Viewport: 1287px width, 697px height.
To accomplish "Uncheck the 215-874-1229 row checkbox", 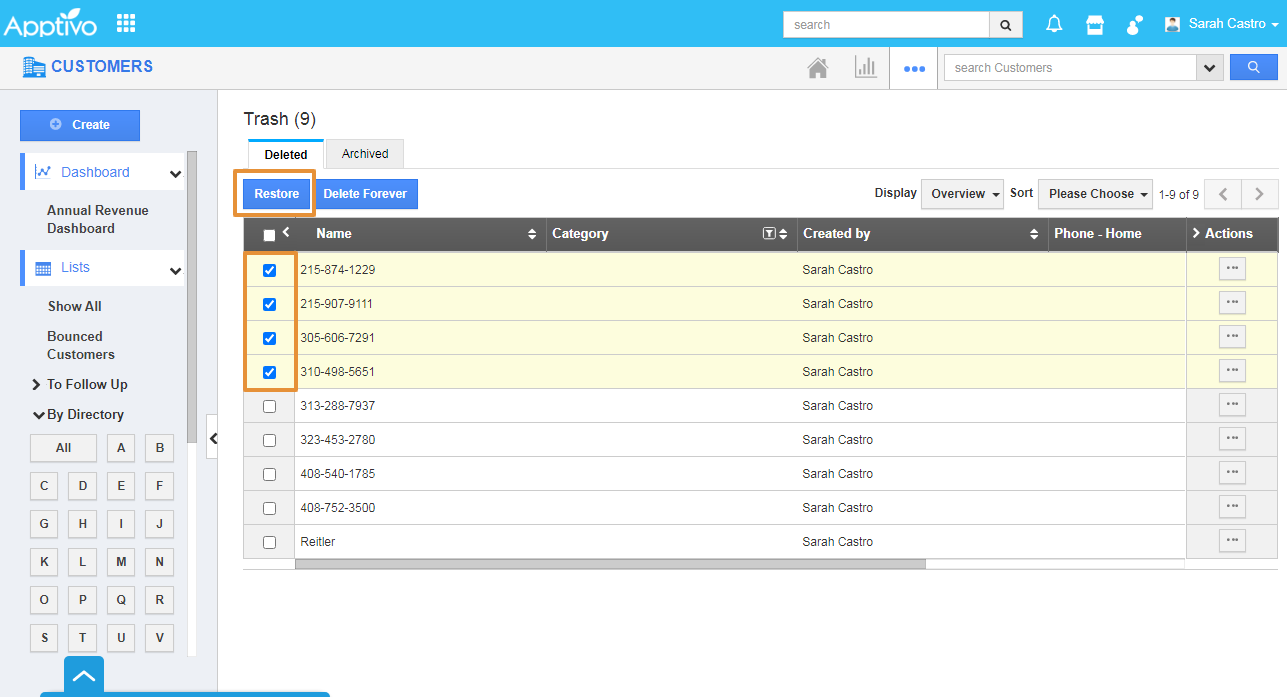I will 269,270.
